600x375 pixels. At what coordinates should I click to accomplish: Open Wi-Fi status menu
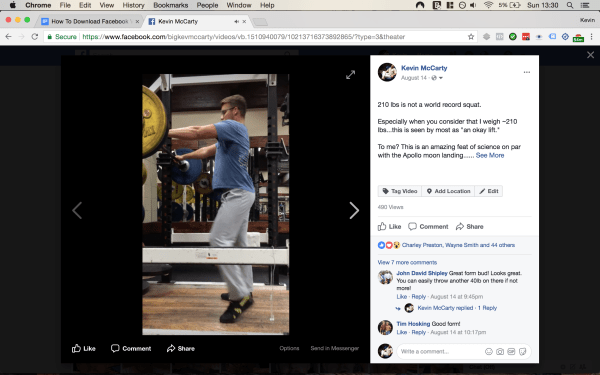coord(488,5)
